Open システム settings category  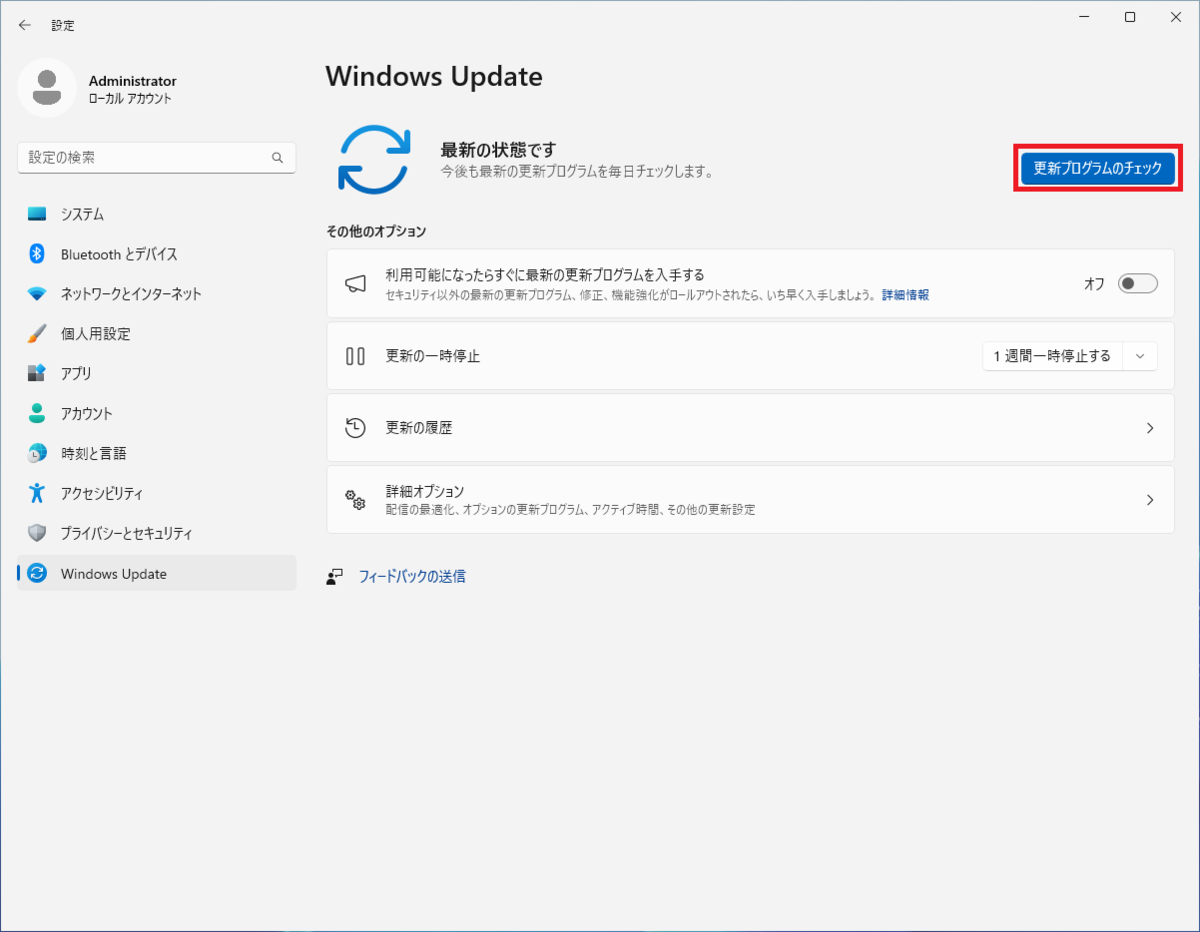pos(157,214)
